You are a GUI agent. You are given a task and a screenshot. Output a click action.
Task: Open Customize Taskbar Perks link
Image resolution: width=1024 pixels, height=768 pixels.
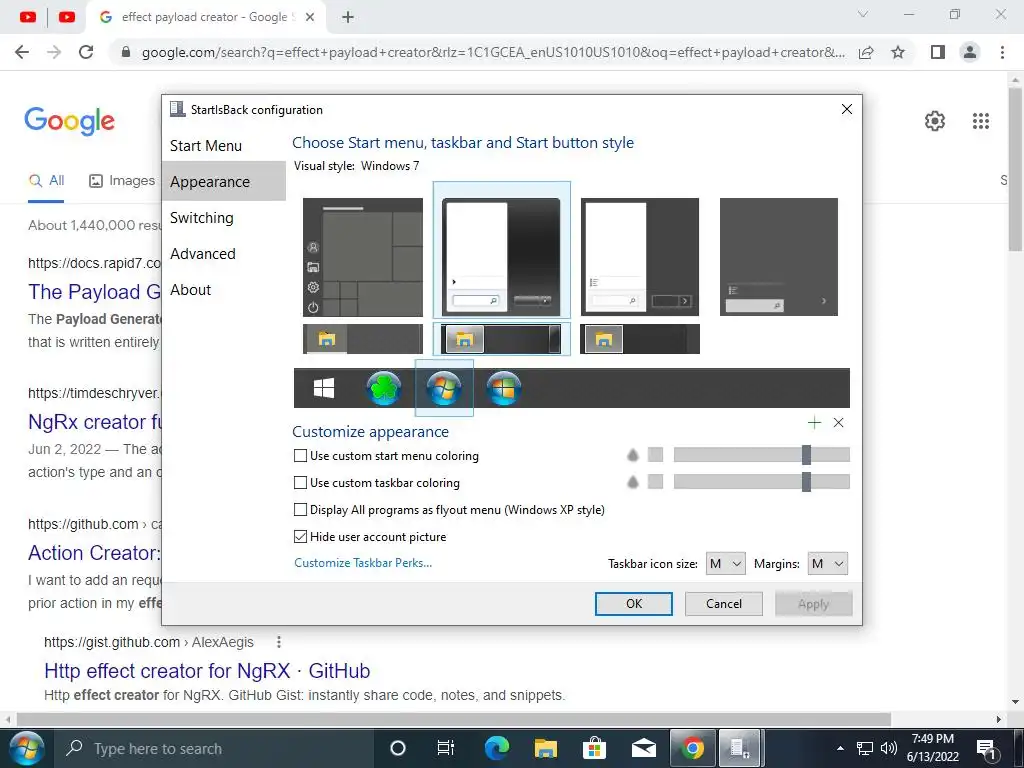point(363,563)
